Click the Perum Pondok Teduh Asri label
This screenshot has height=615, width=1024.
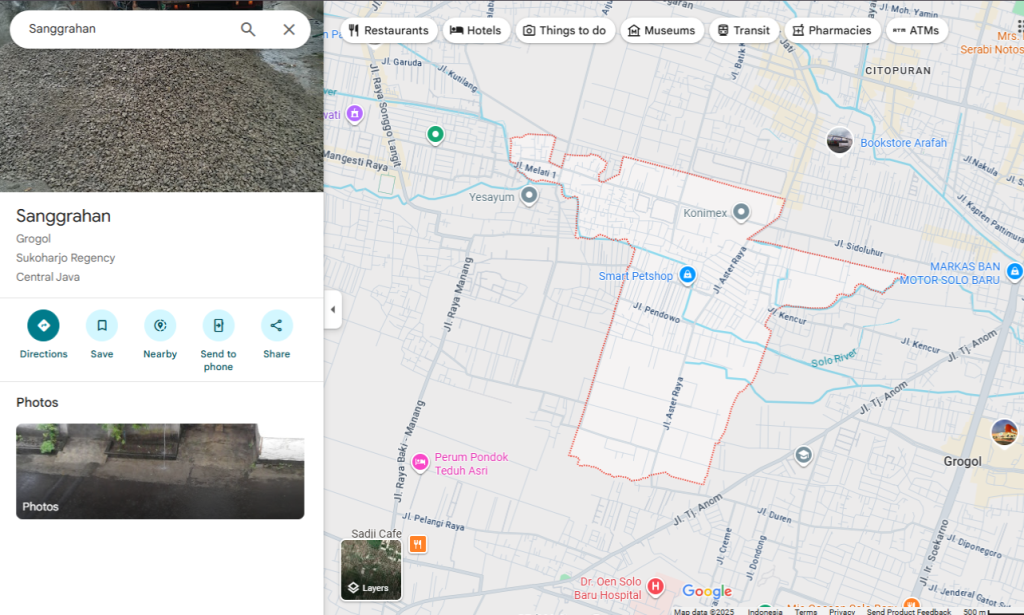click(471, 464)
